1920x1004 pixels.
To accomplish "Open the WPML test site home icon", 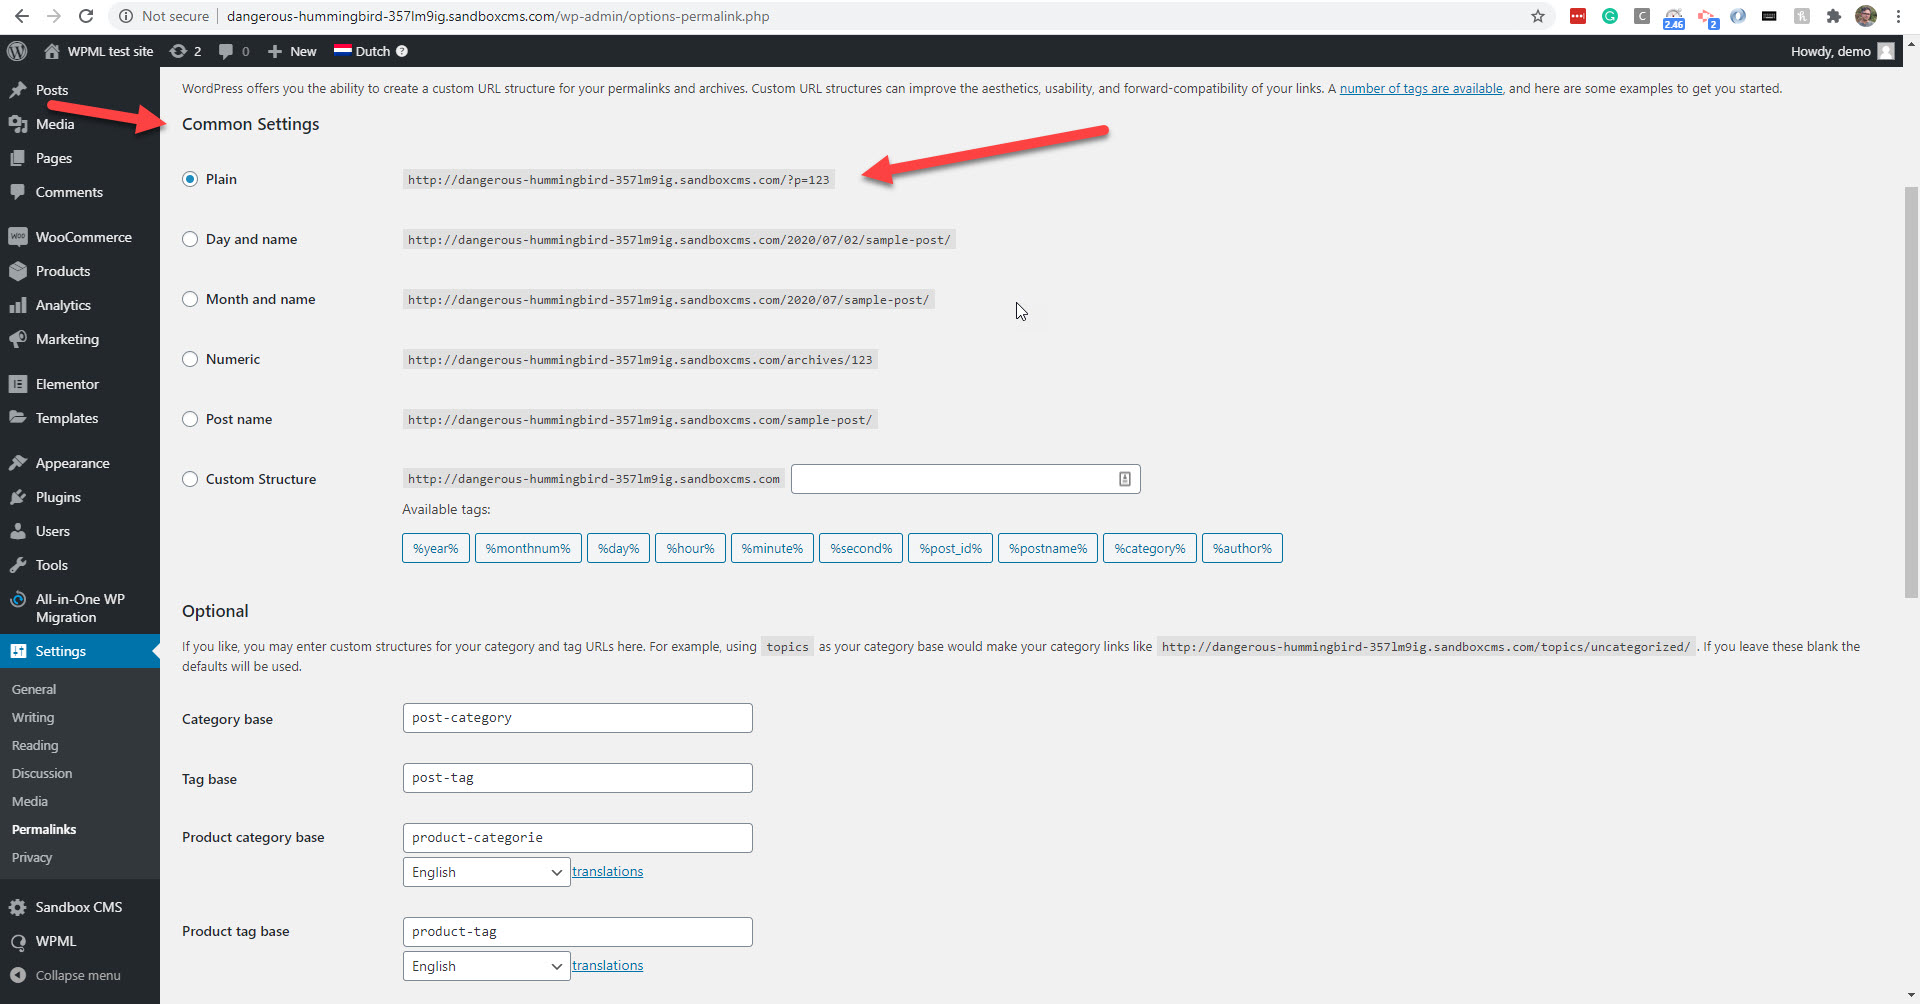I will (52, 51).
